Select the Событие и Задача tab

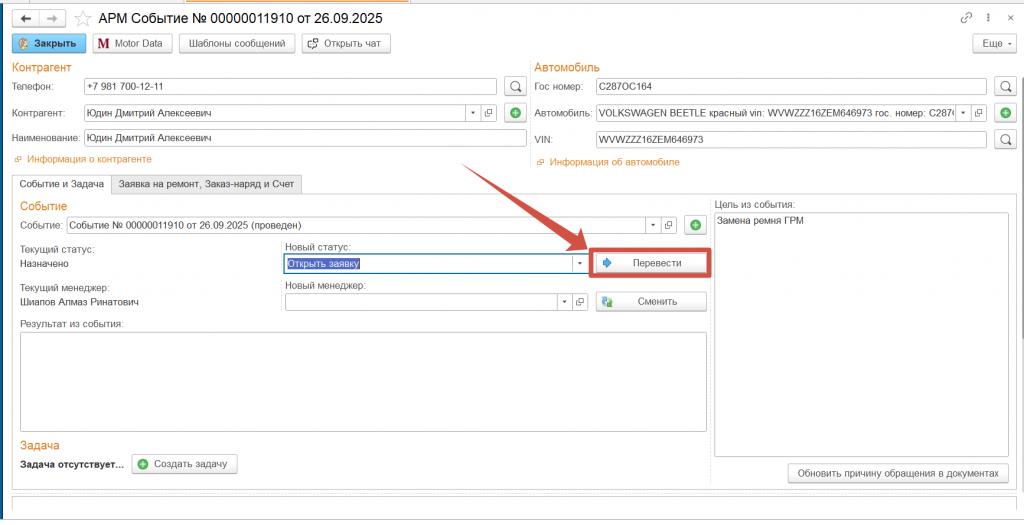point(61,184)
